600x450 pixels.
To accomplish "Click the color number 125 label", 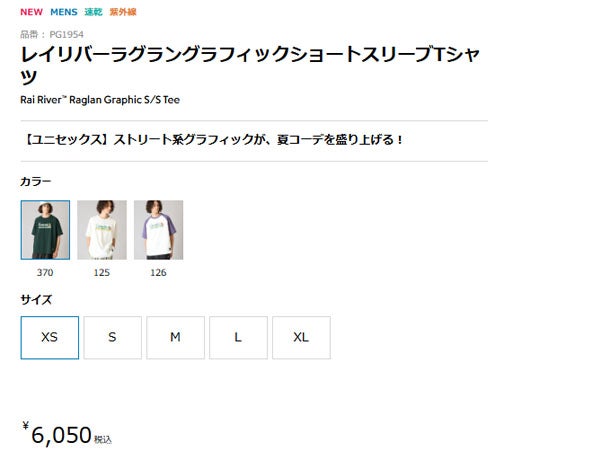I will click(x=102, y=272).
